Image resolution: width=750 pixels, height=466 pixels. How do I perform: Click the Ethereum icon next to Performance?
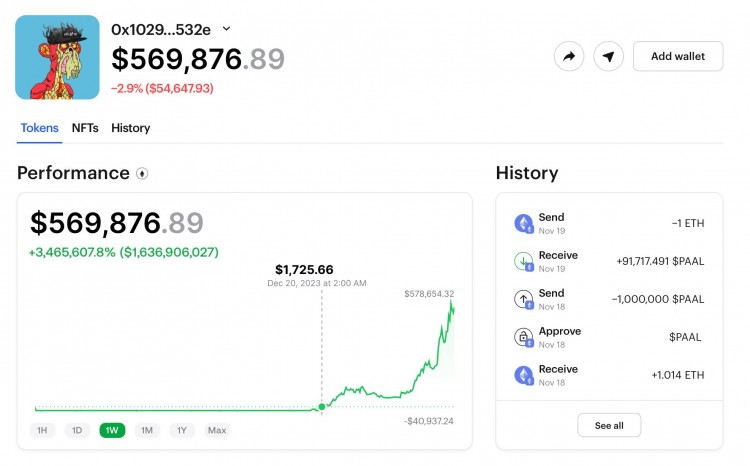[x=142, y=173]
